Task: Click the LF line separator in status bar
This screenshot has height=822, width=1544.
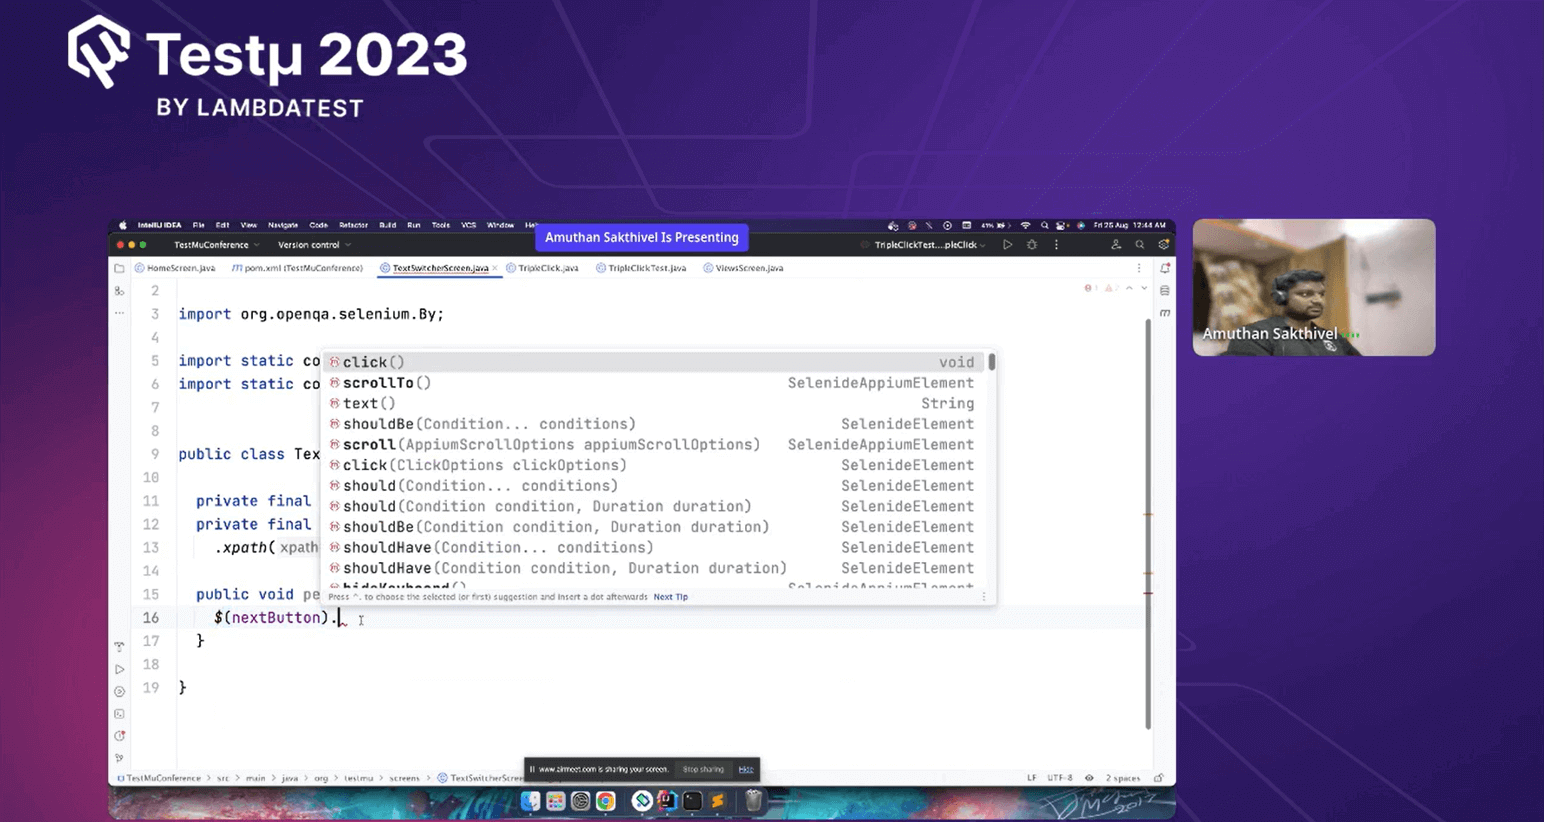Action: [x=1032, y=778]
